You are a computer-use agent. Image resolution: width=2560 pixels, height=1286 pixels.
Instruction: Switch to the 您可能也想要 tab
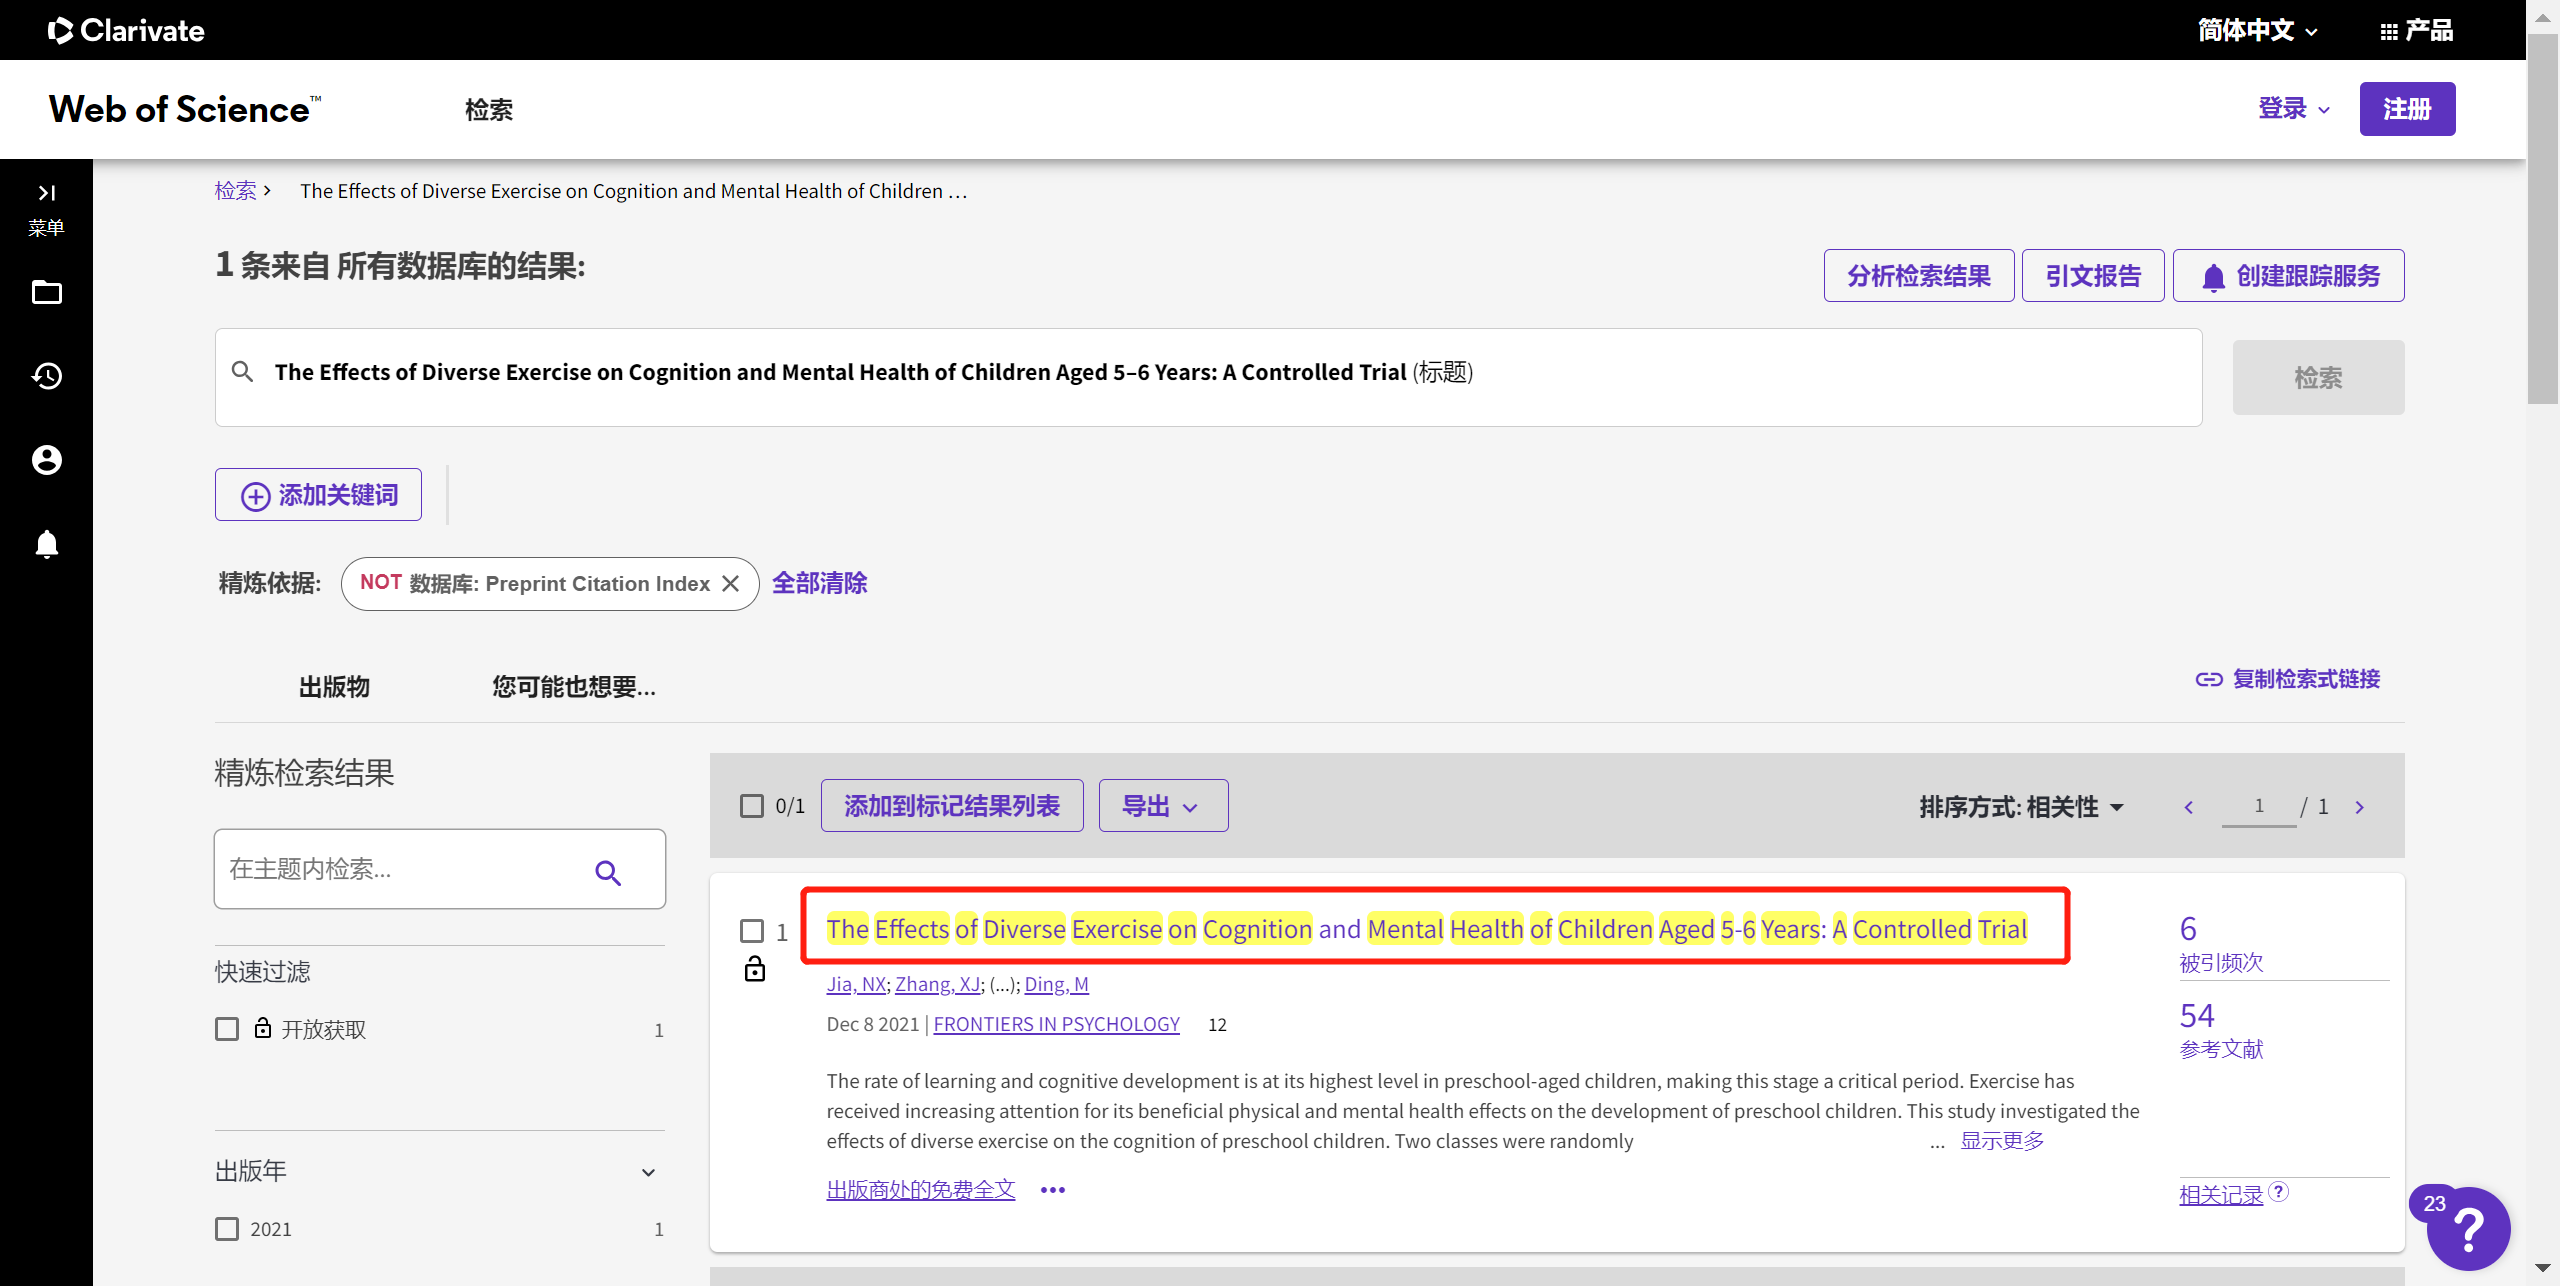click(x=573, y=687)
